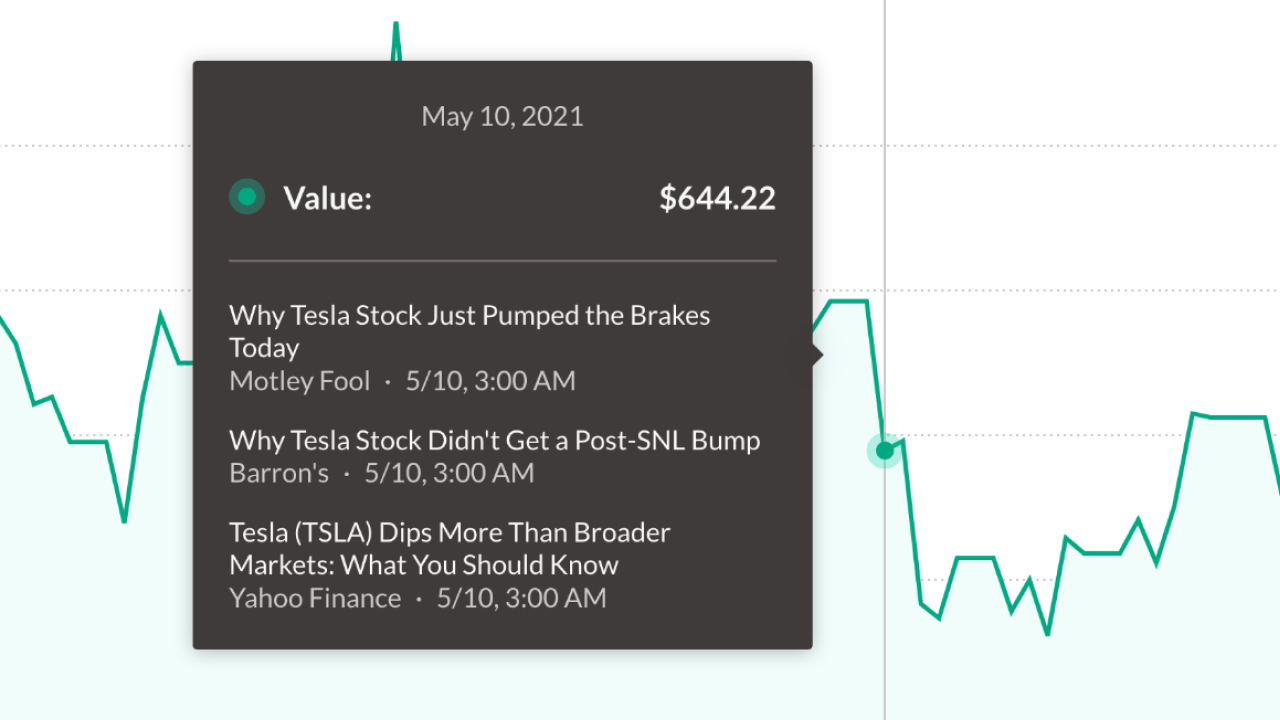Click the May 10, 2021 tooltip date
1280x720 pixels.
pos(502,116)
